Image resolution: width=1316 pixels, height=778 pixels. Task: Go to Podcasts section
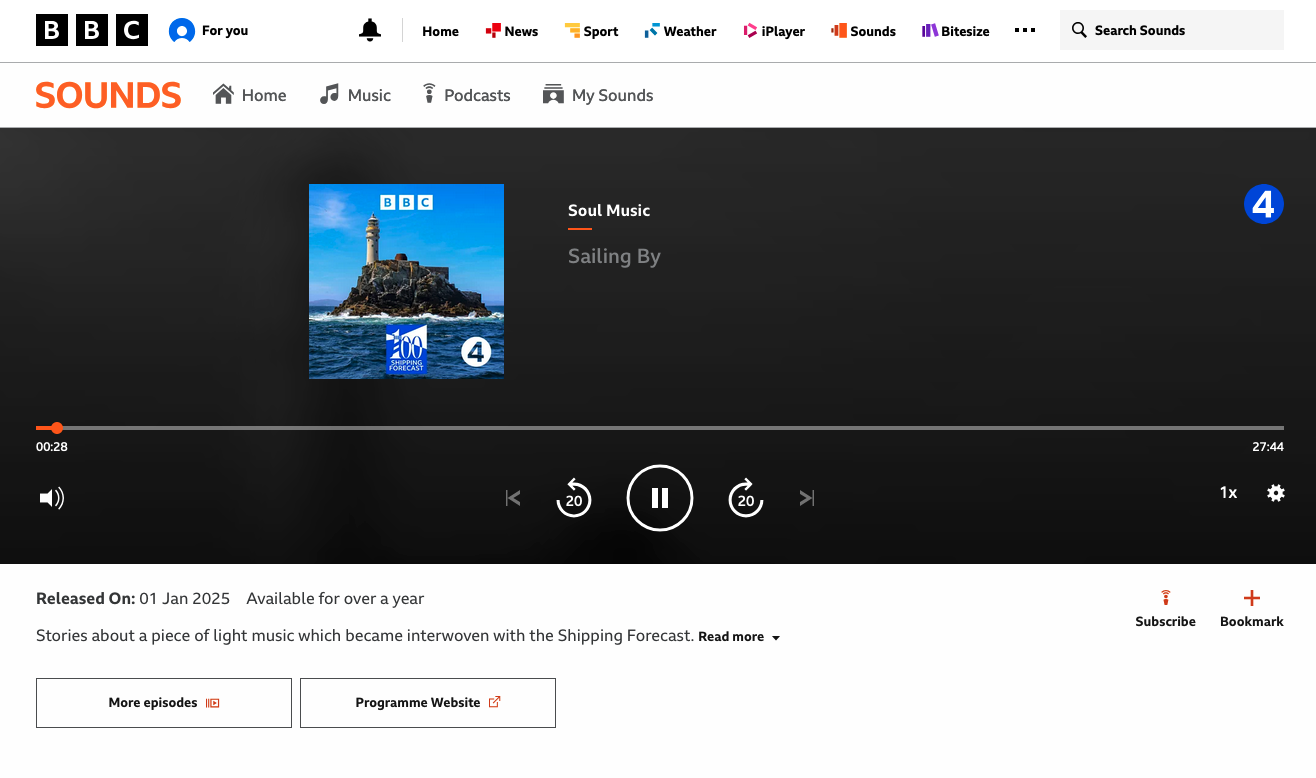466,95
